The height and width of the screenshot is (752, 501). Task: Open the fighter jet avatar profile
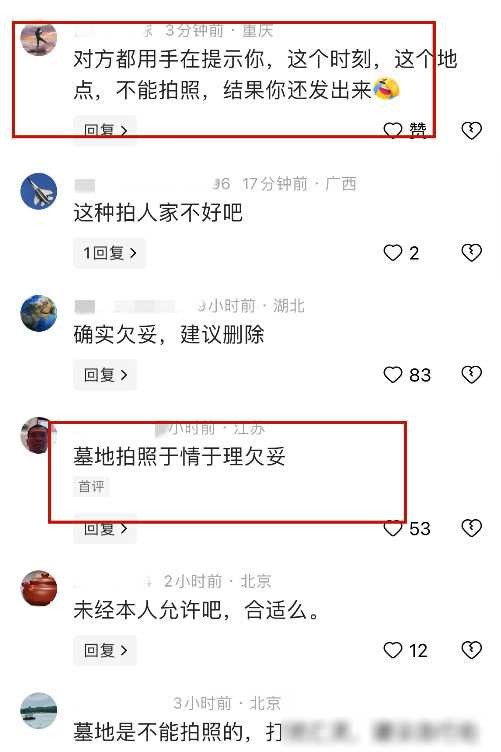[x=39, y=191]
